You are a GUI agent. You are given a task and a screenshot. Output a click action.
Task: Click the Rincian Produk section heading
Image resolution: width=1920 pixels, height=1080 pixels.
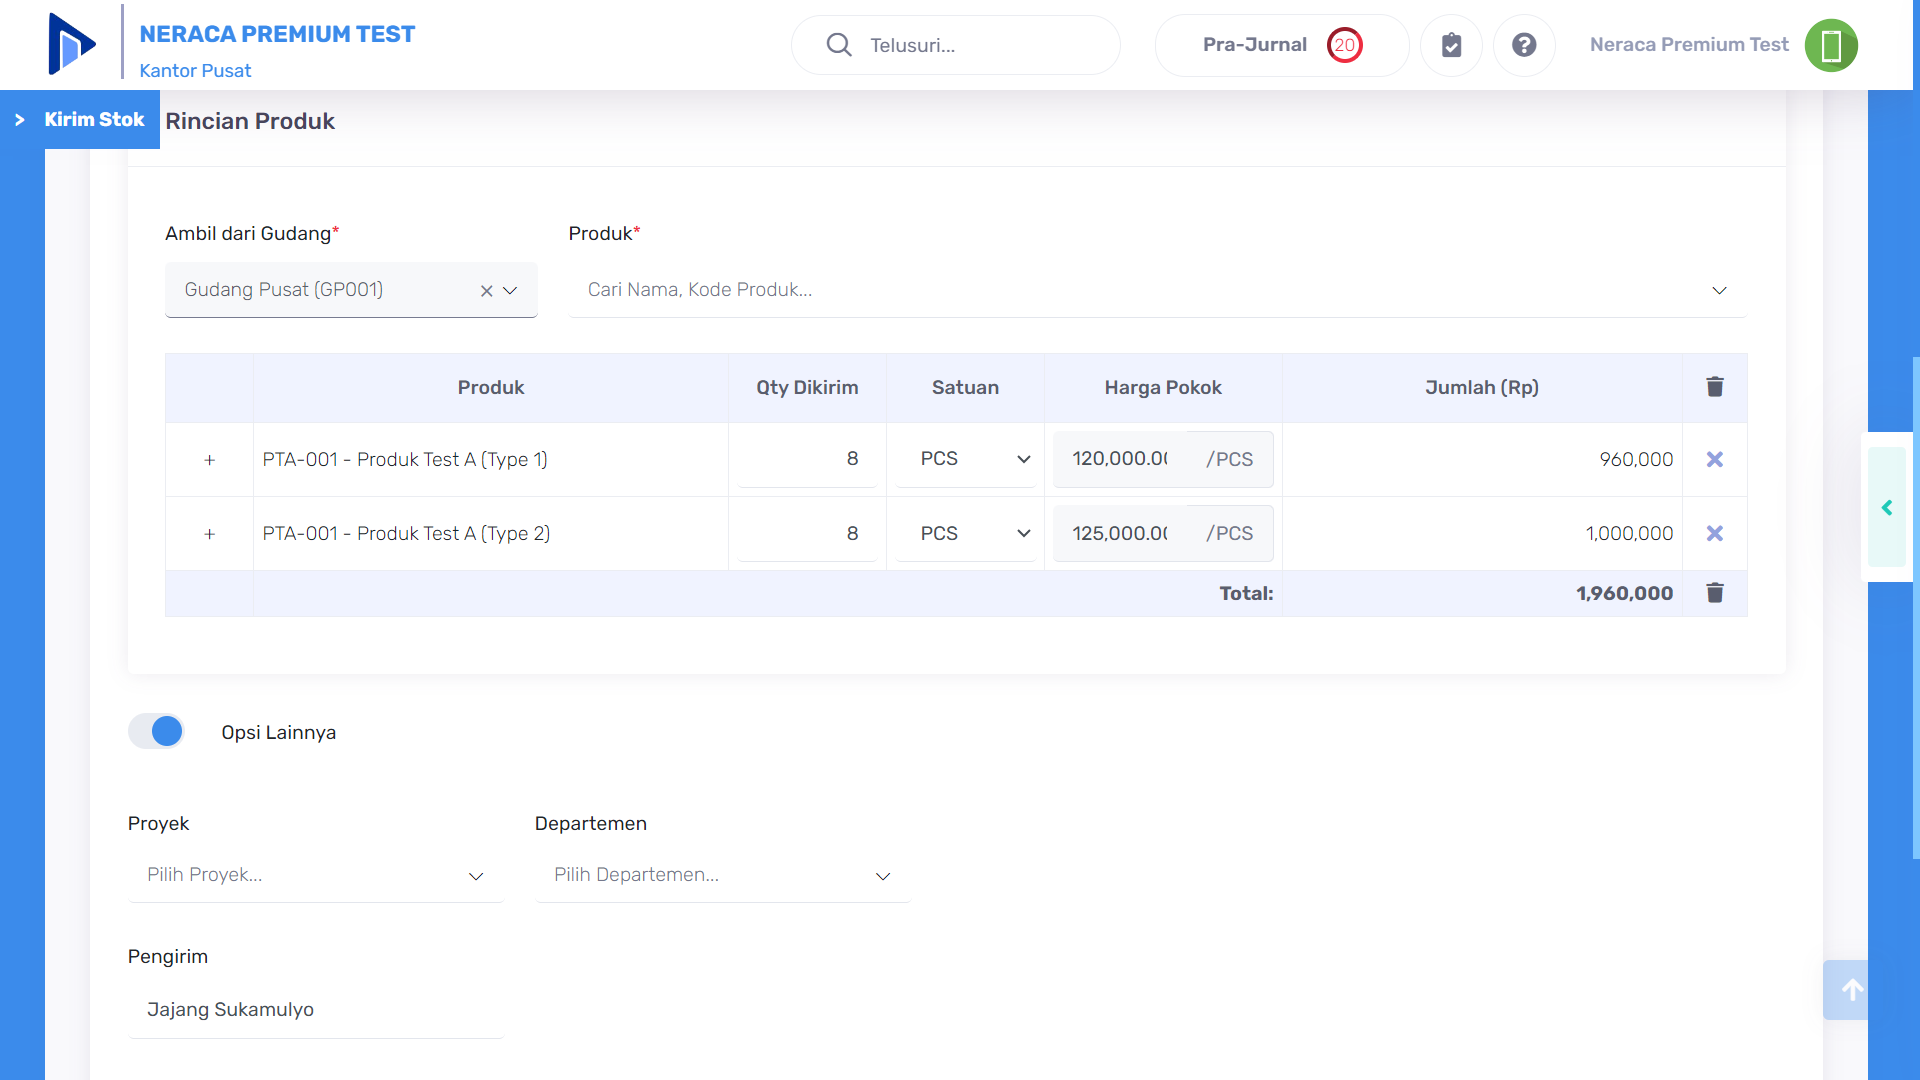(250, 121)
